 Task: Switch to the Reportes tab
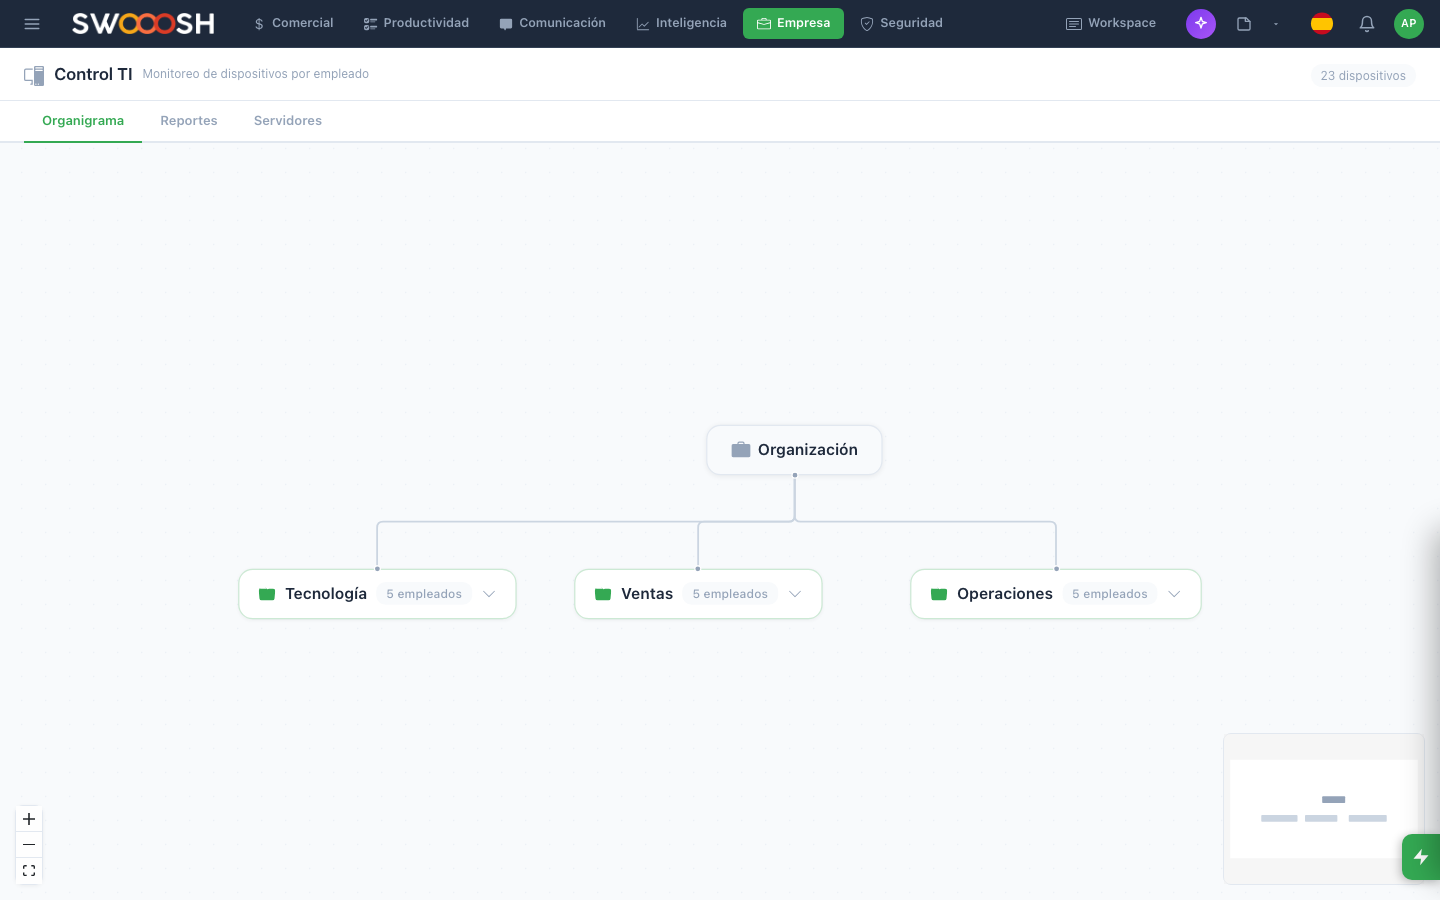pyautogui.click(x=188, y=120)
